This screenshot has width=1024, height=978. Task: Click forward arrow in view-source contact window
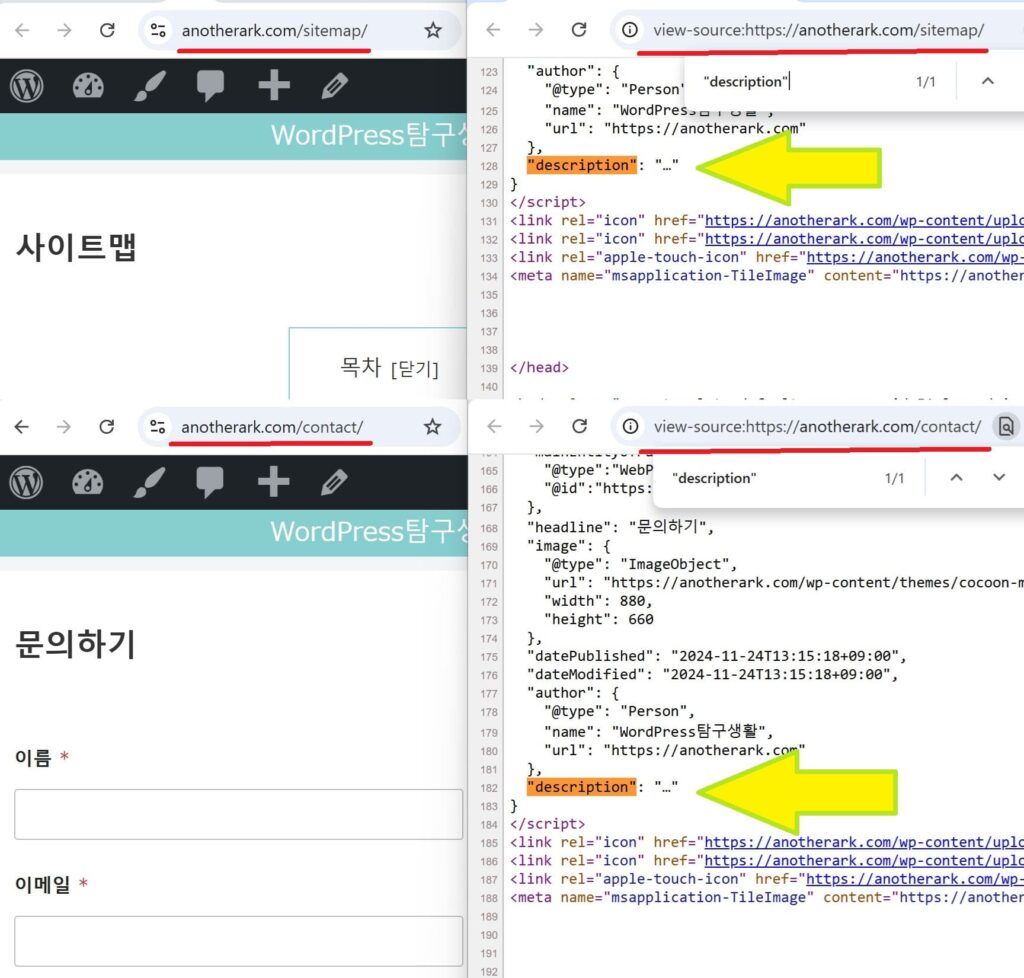pos(536,426)
